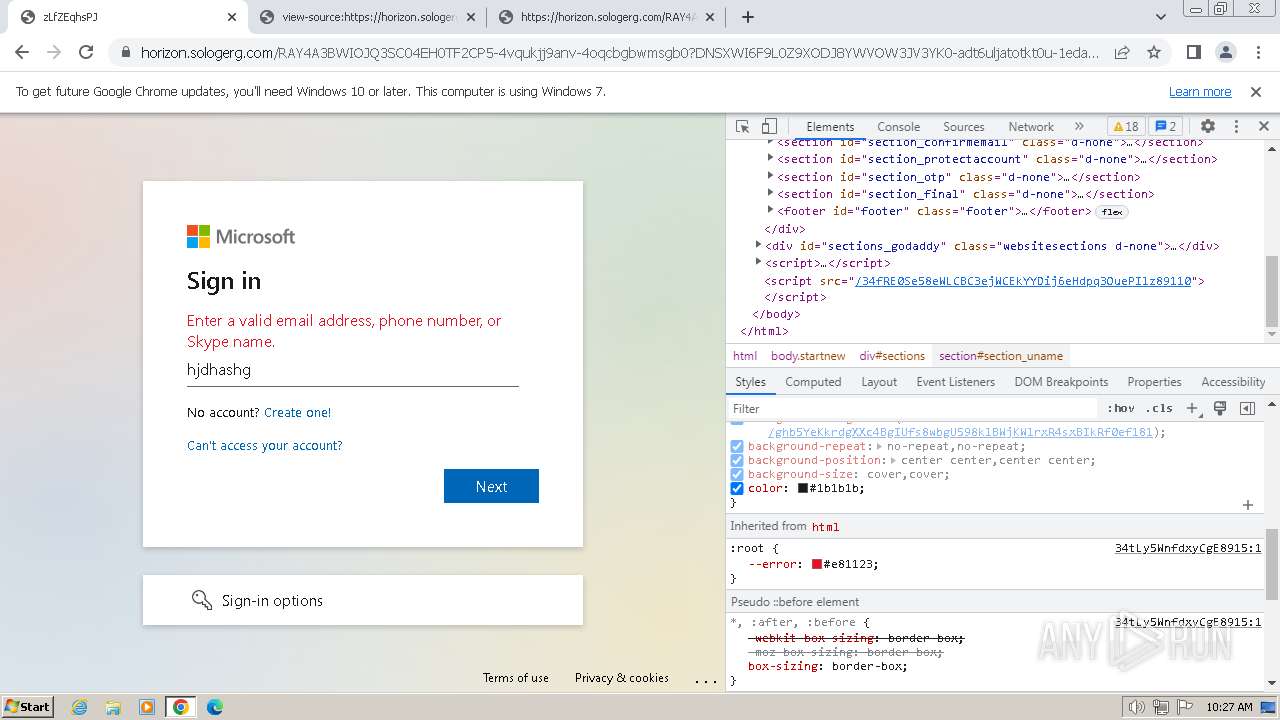This screenshot has width=1280, height=720.
Task: Open the media player taskbar icon
Action: pyautogui.click(x=147, y=707)
